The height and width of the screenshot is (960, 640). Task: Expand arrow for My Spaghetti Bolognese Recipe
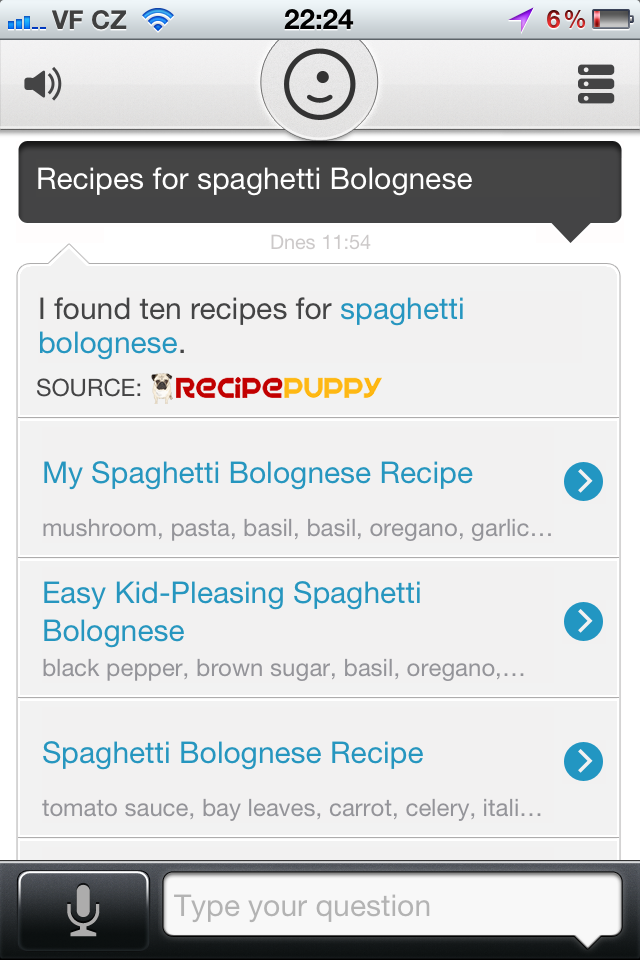pos(583,482)
